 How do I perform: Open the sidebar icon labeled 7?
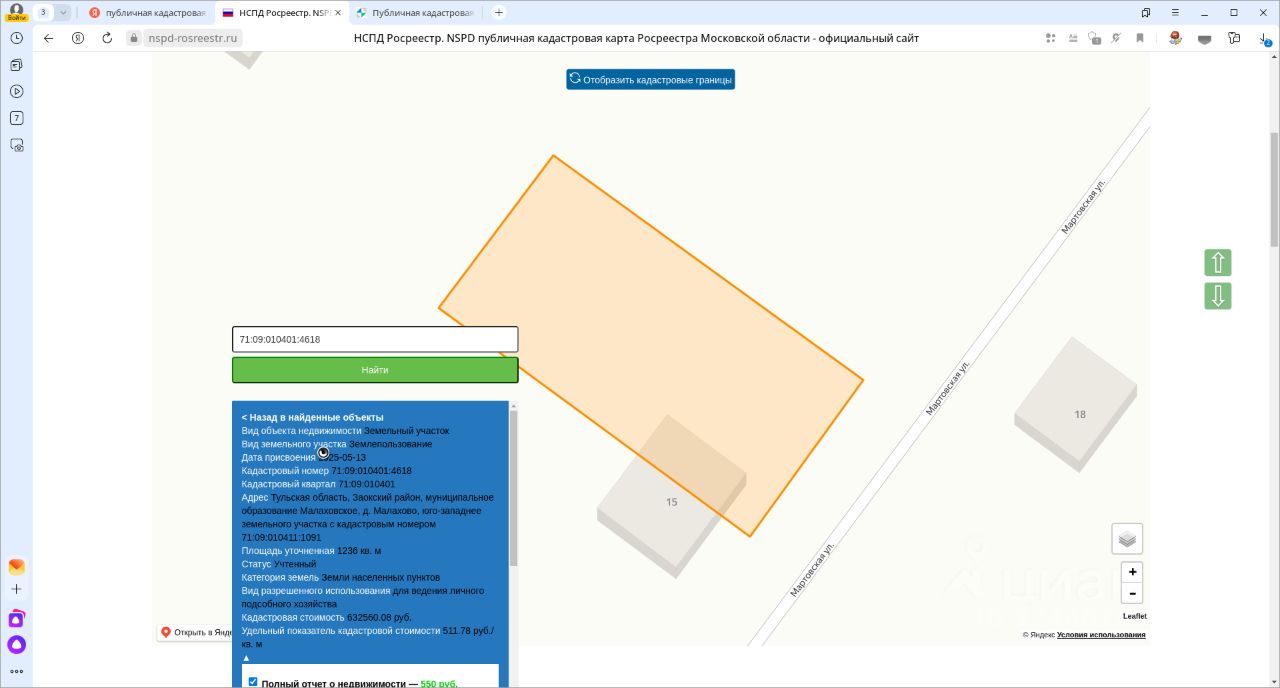[16, 118]
